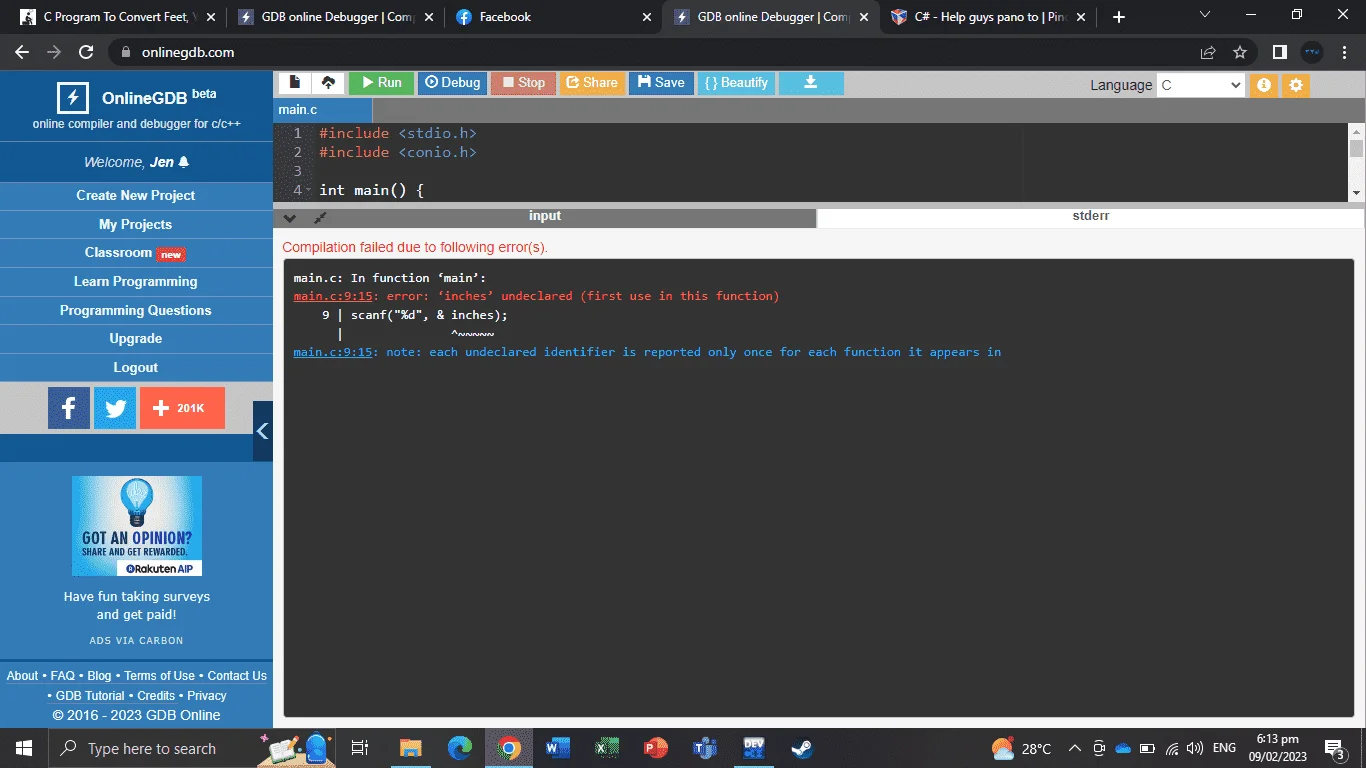
Task: Open a new browser tab with plus
Action: click(x=1119, y=17)
